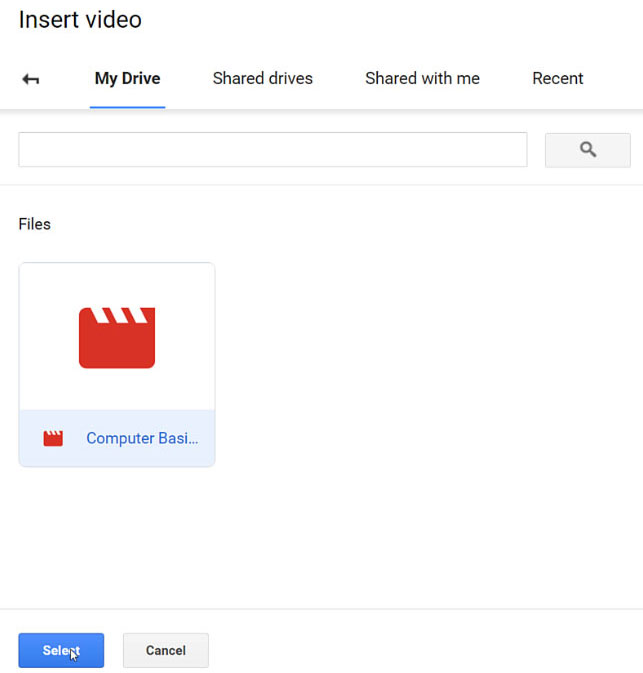
Task: Select the large red clapperboard video thumbnail
Action: [117, 337]
